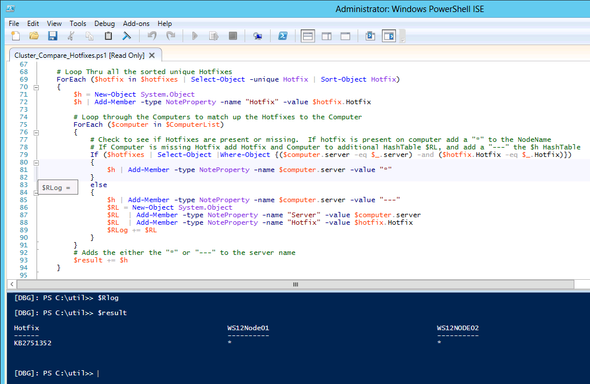Click the Cut scissors icon
The height and width of the screenshot is (384, 590).
coord(71,36)
